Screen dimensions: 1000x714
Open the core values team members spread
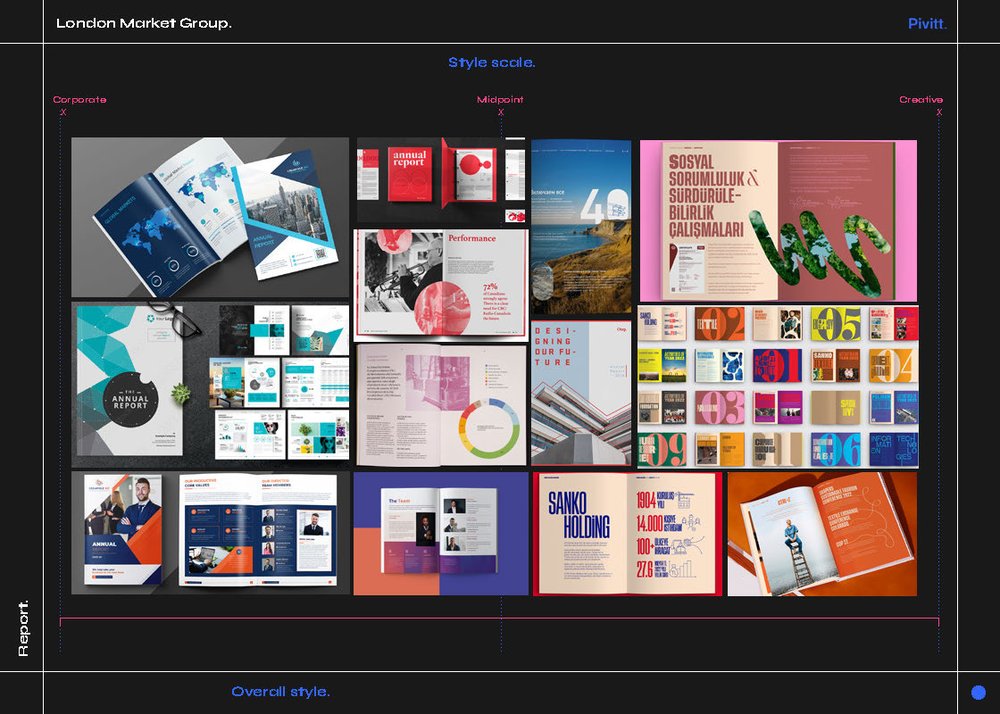[258, 530]
